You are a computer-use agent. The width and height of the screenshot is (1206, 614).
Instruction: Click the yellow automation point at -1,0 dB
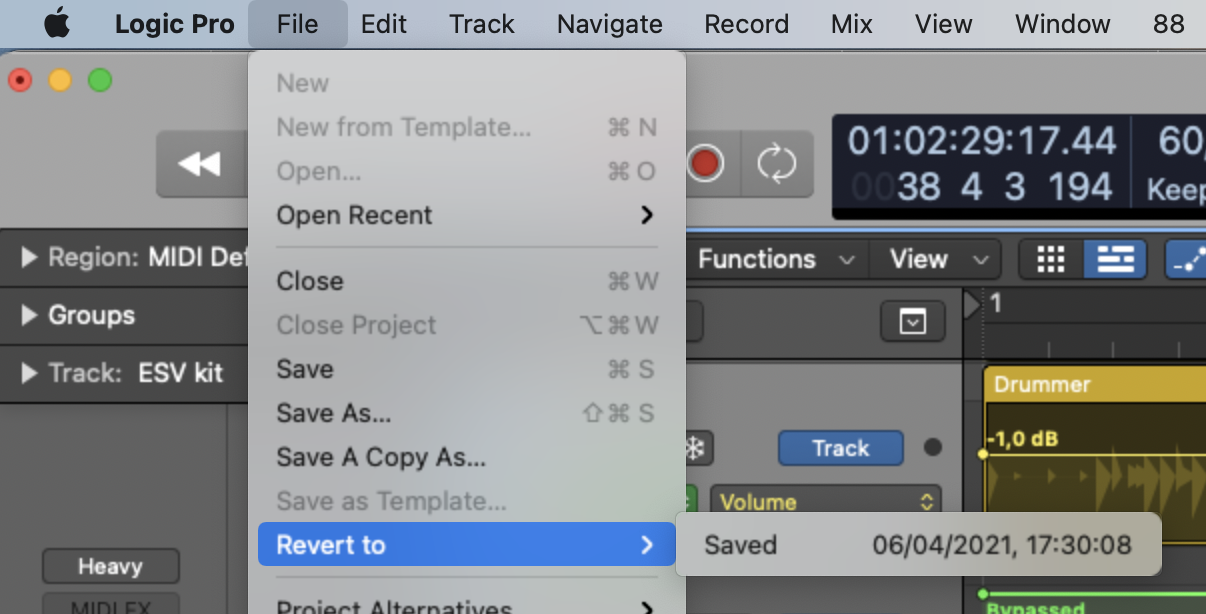tap(984, 453)
